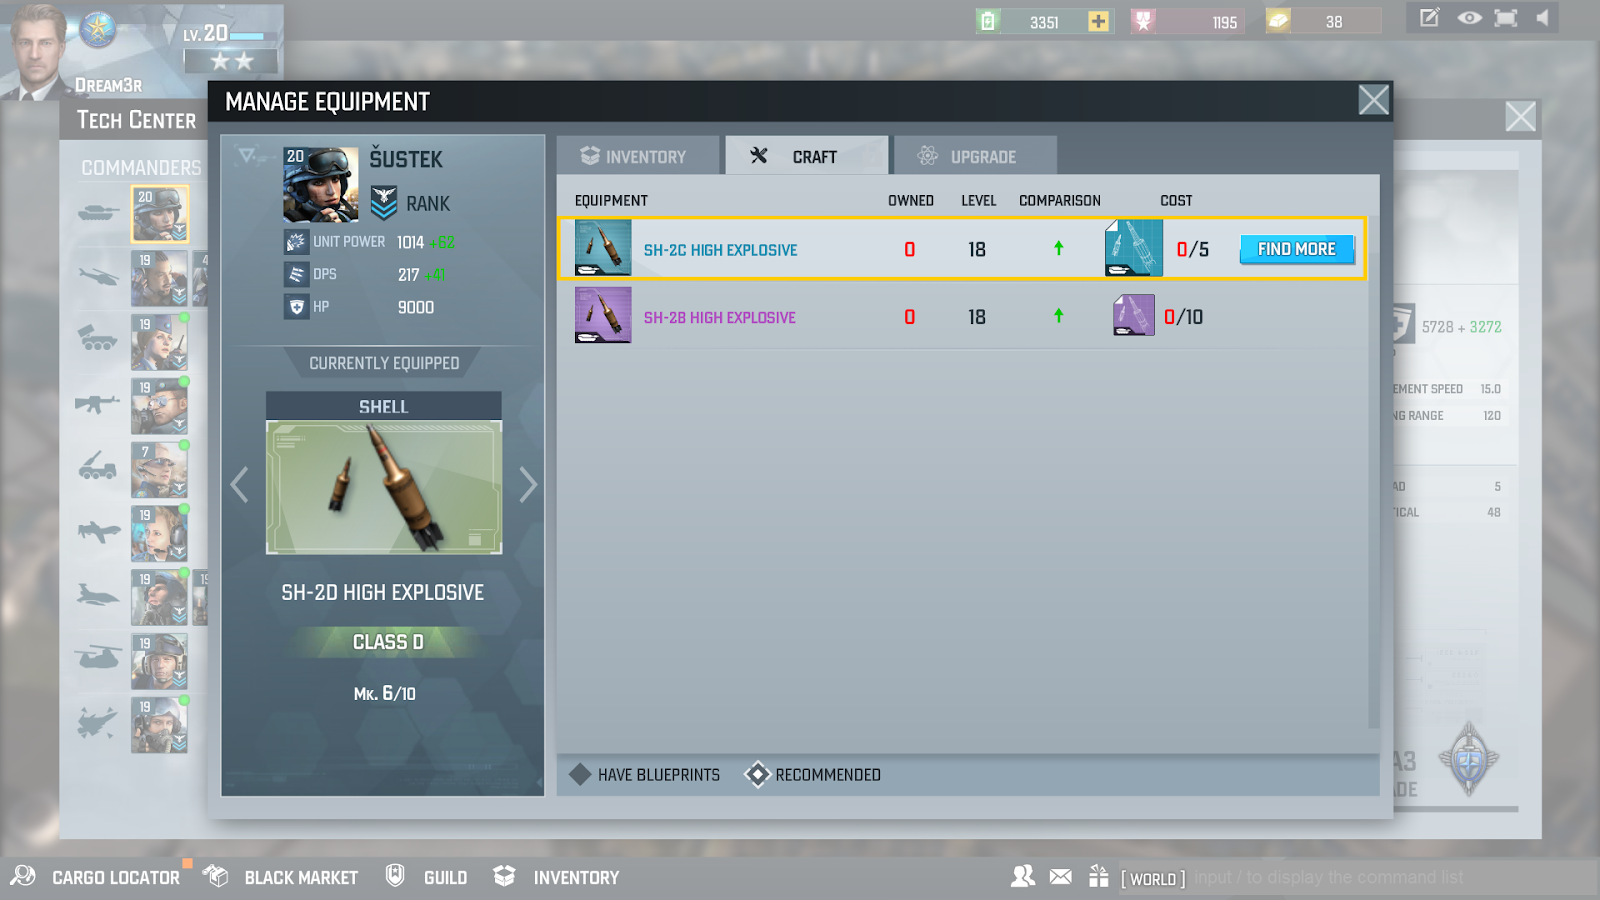This screenshot has width=1600, height=900.
Task: Select the gunship helicopter category icon
Action: point(98,658)
